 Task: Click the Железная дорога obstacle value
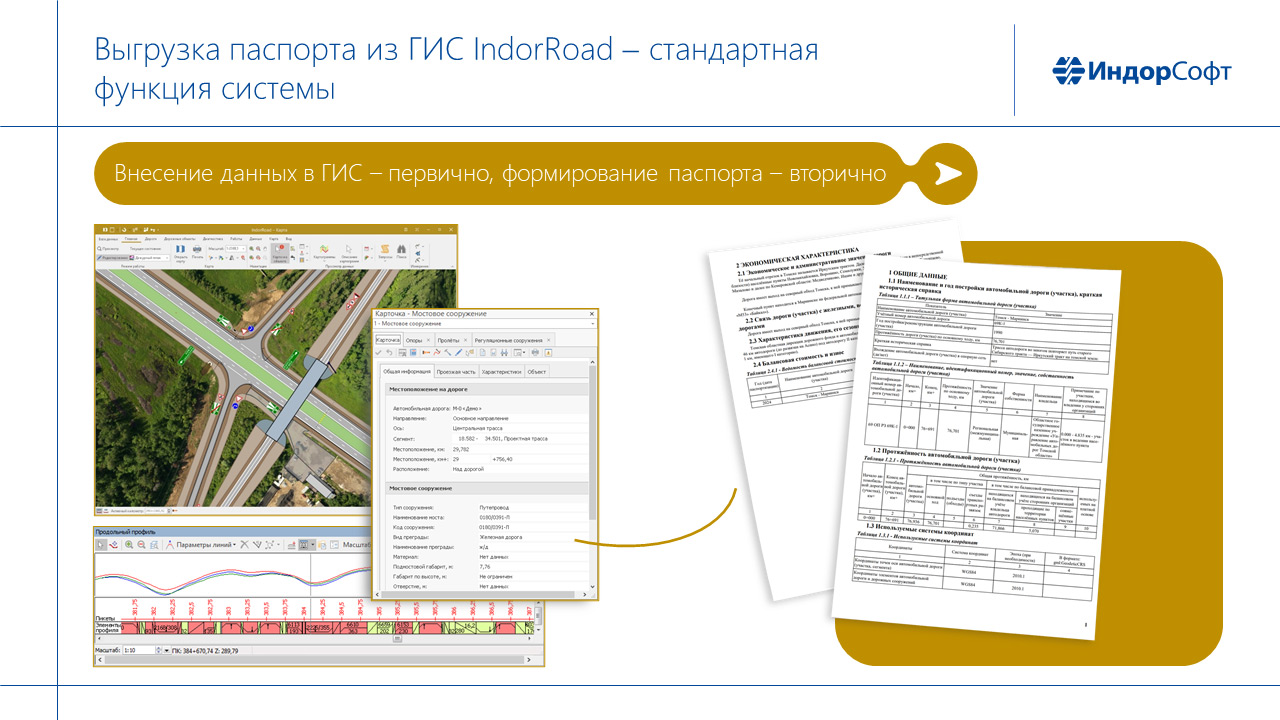[502, 536]
